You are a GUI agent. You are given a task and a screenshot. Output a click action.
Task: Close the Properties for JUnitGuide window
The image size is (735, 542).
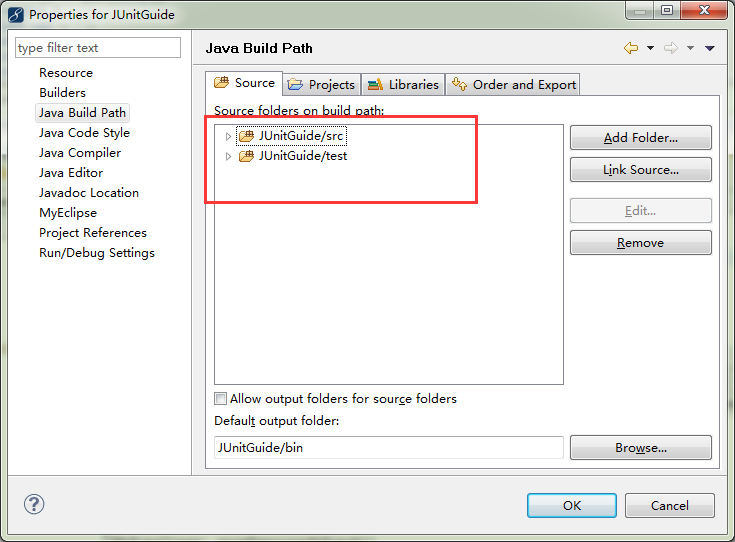[704, 10]
